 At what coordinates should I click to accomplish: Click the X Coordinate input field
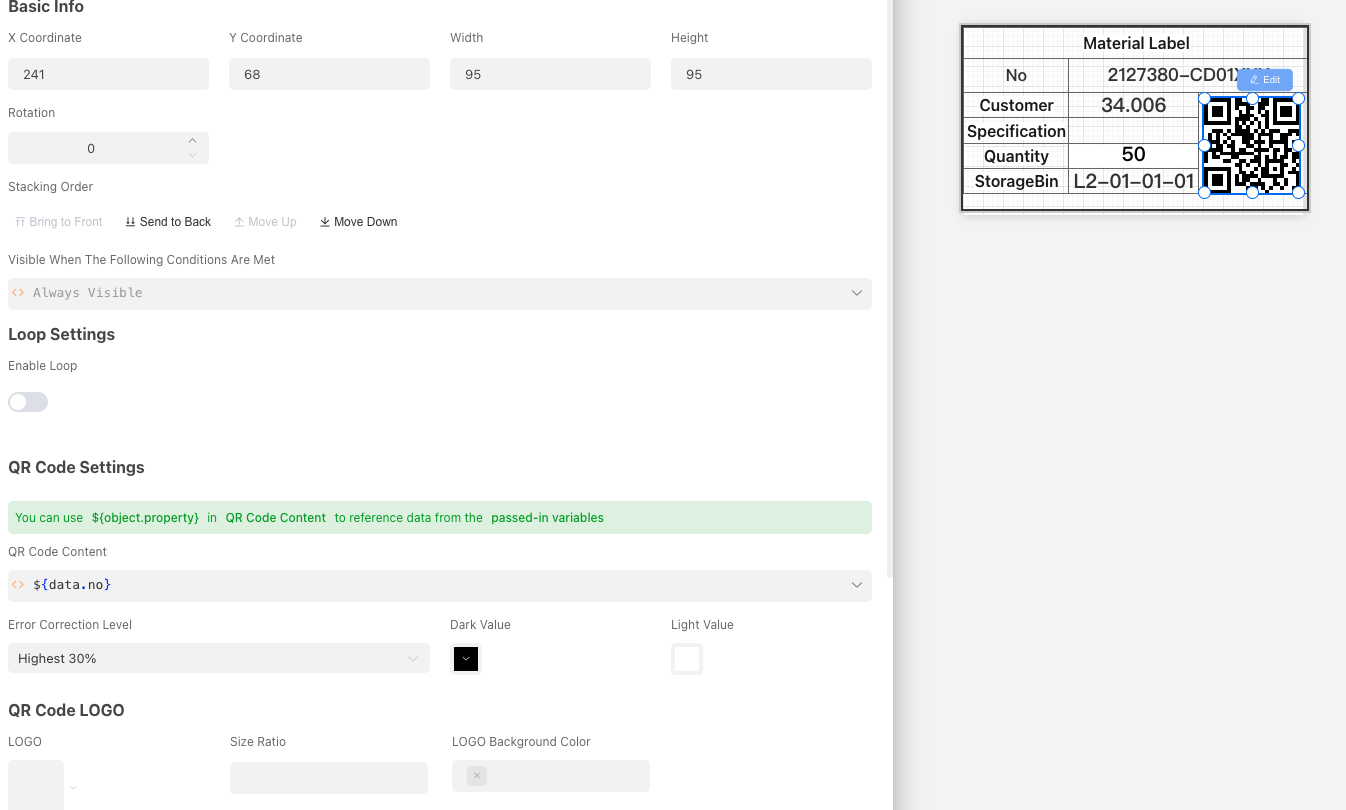point(108,74)
